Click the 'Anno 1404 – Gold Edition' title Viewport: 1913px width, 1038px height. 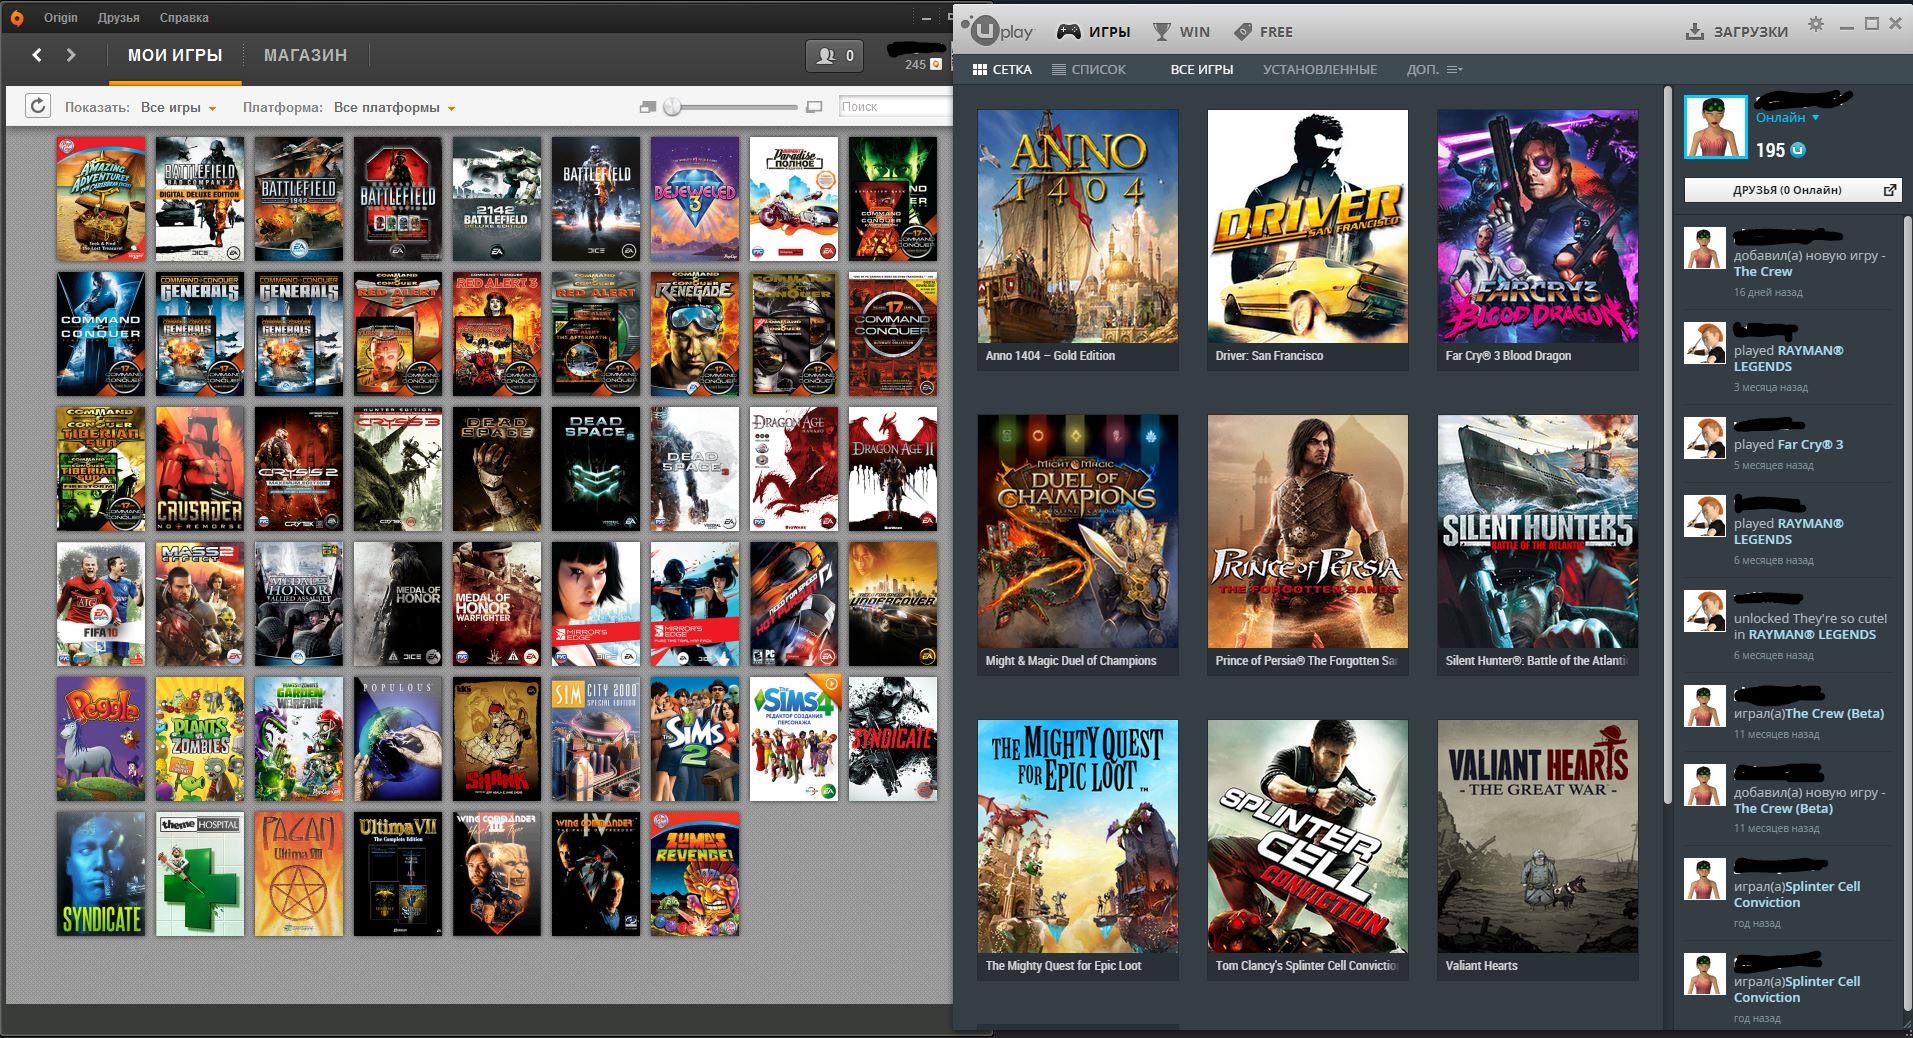point(1050,356)
